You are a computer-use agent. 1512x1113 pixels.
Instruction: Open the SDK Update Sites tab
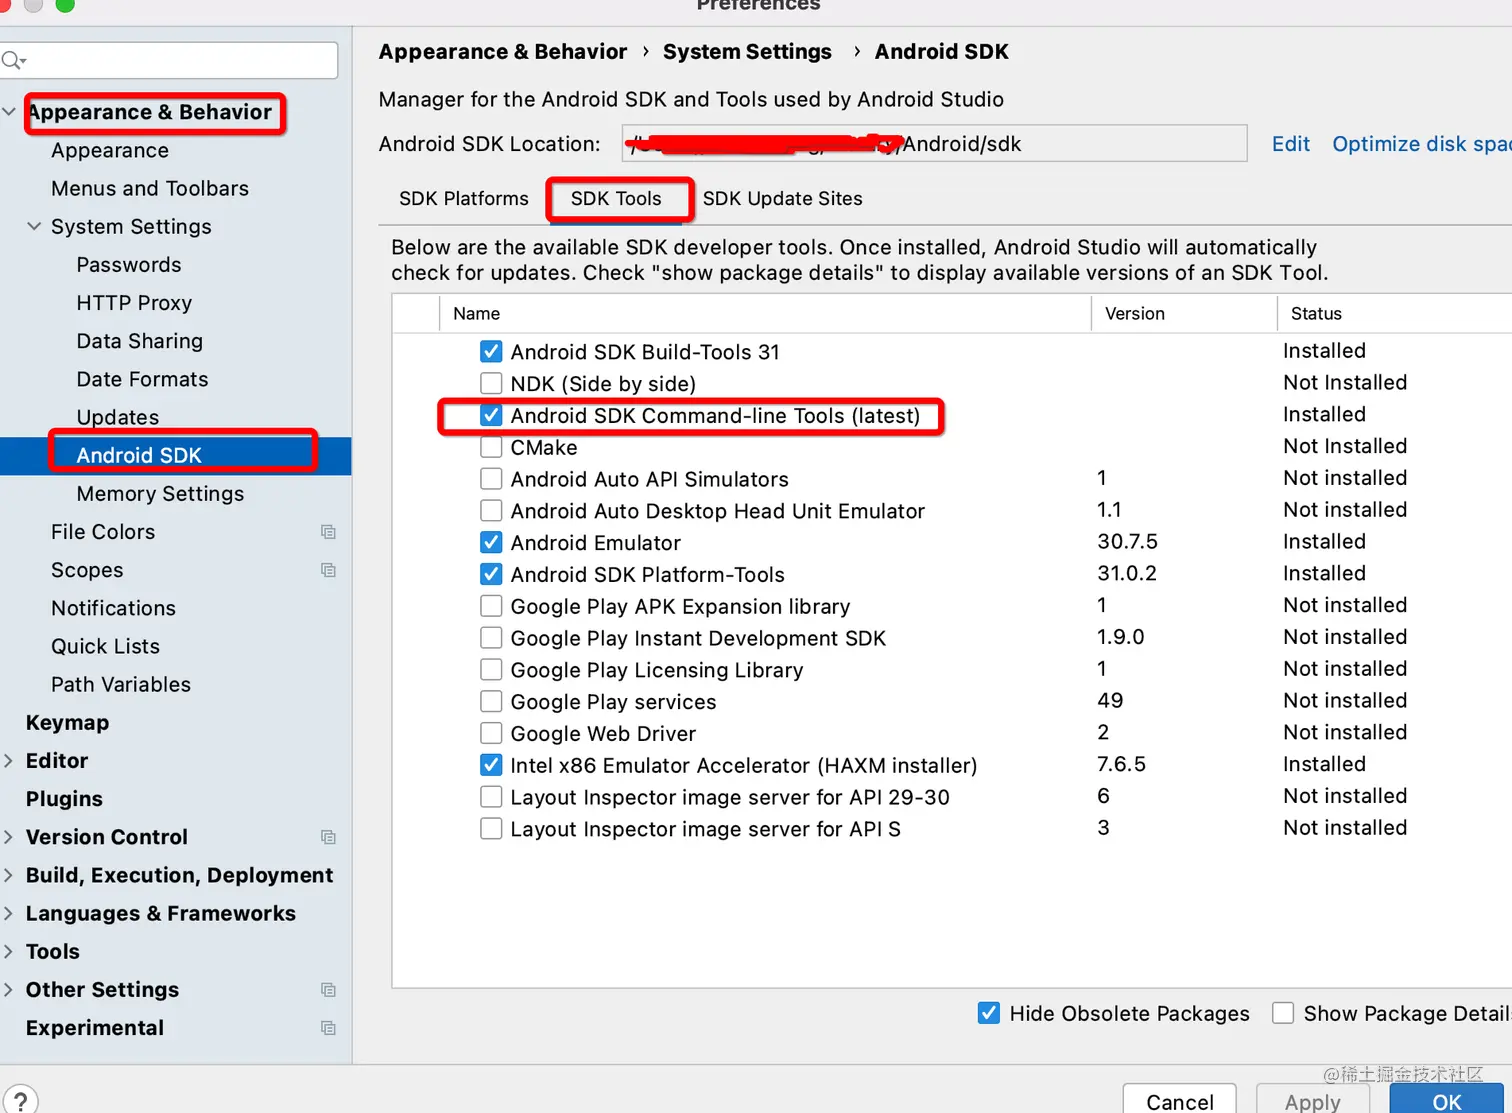click(x=782, y=198)
